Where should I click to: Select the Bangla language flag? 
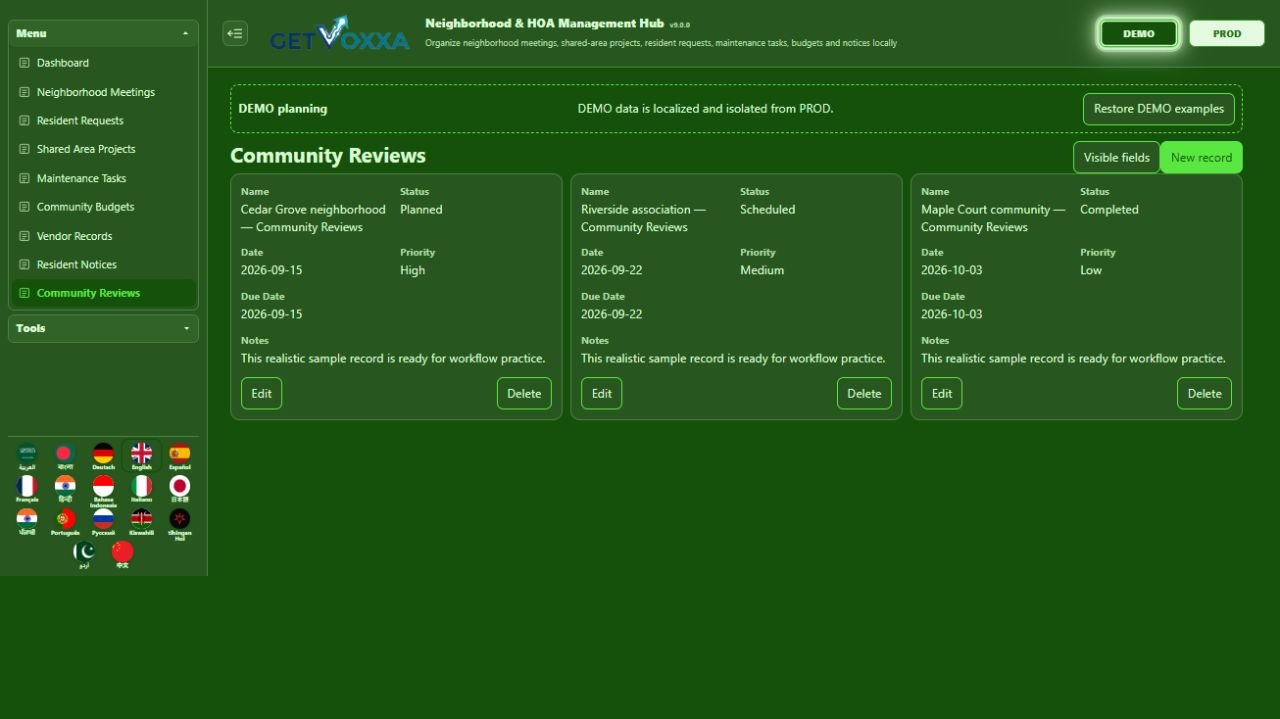tap(65, 456)
